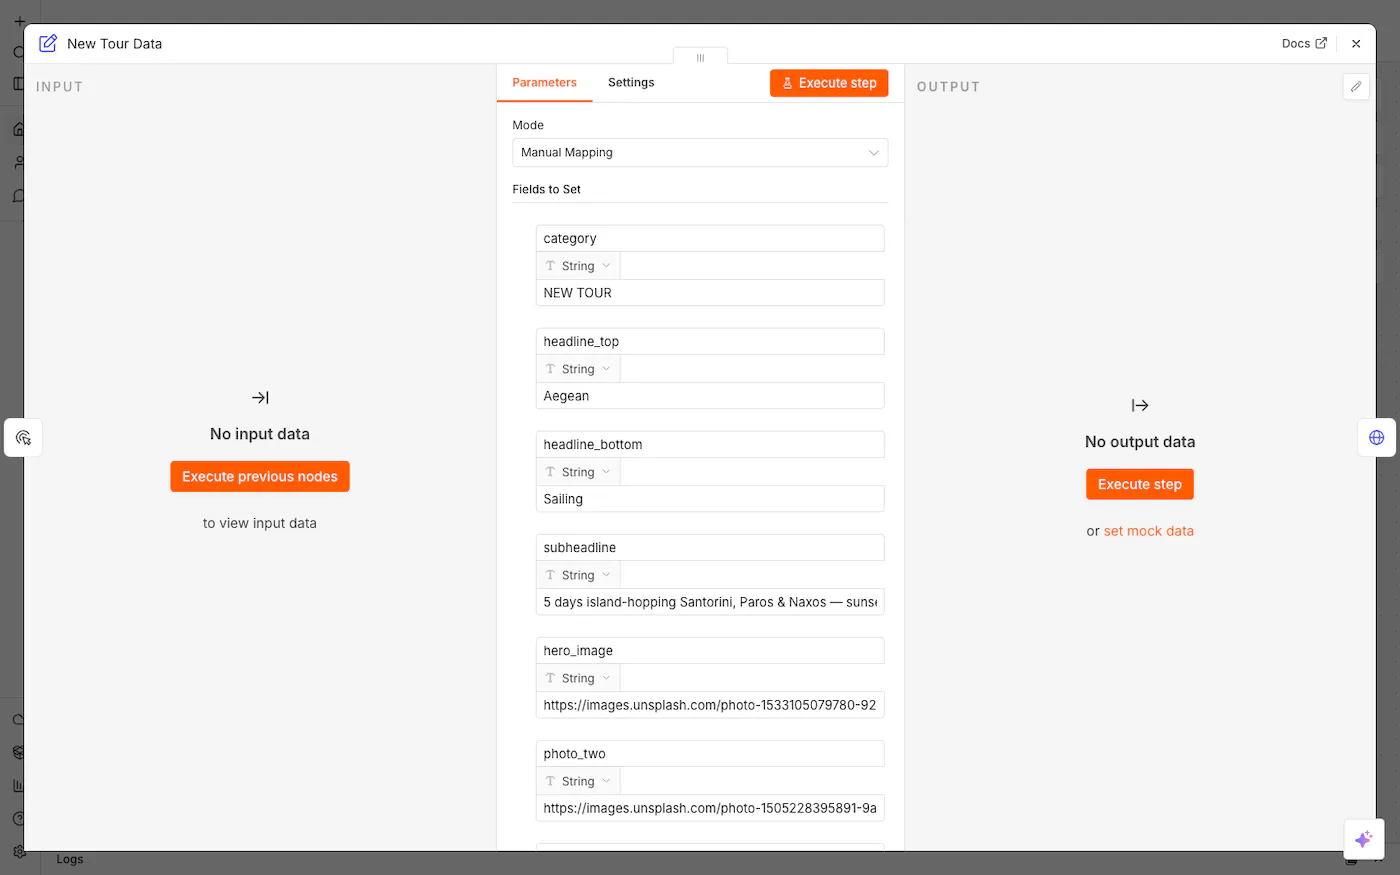Viewport: 1400px width, 875px height.
Task: Open the String type dropdown for headline_bottom
Action: (x=578, y=472)
